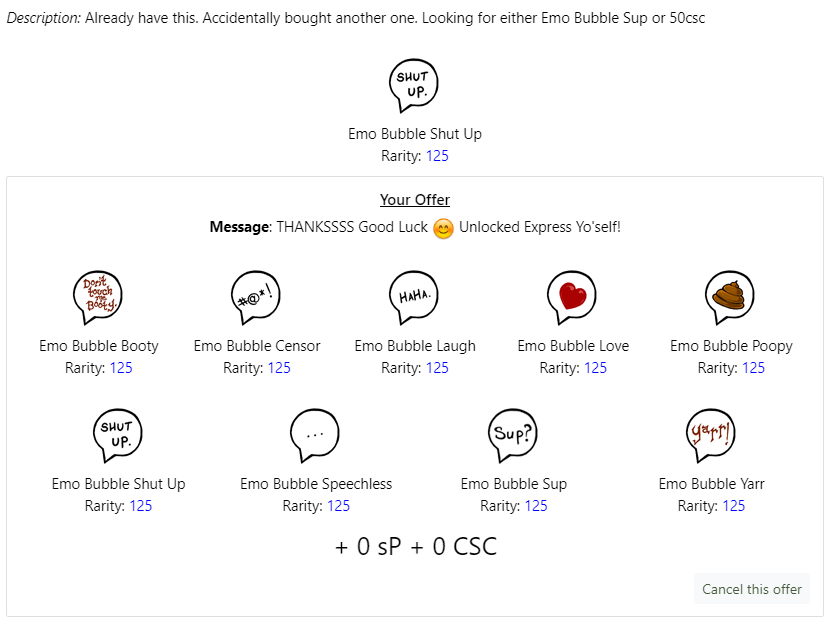Click the offered Shut Up bubble icon
Screen dimensions: 835x626
(117, 435)
